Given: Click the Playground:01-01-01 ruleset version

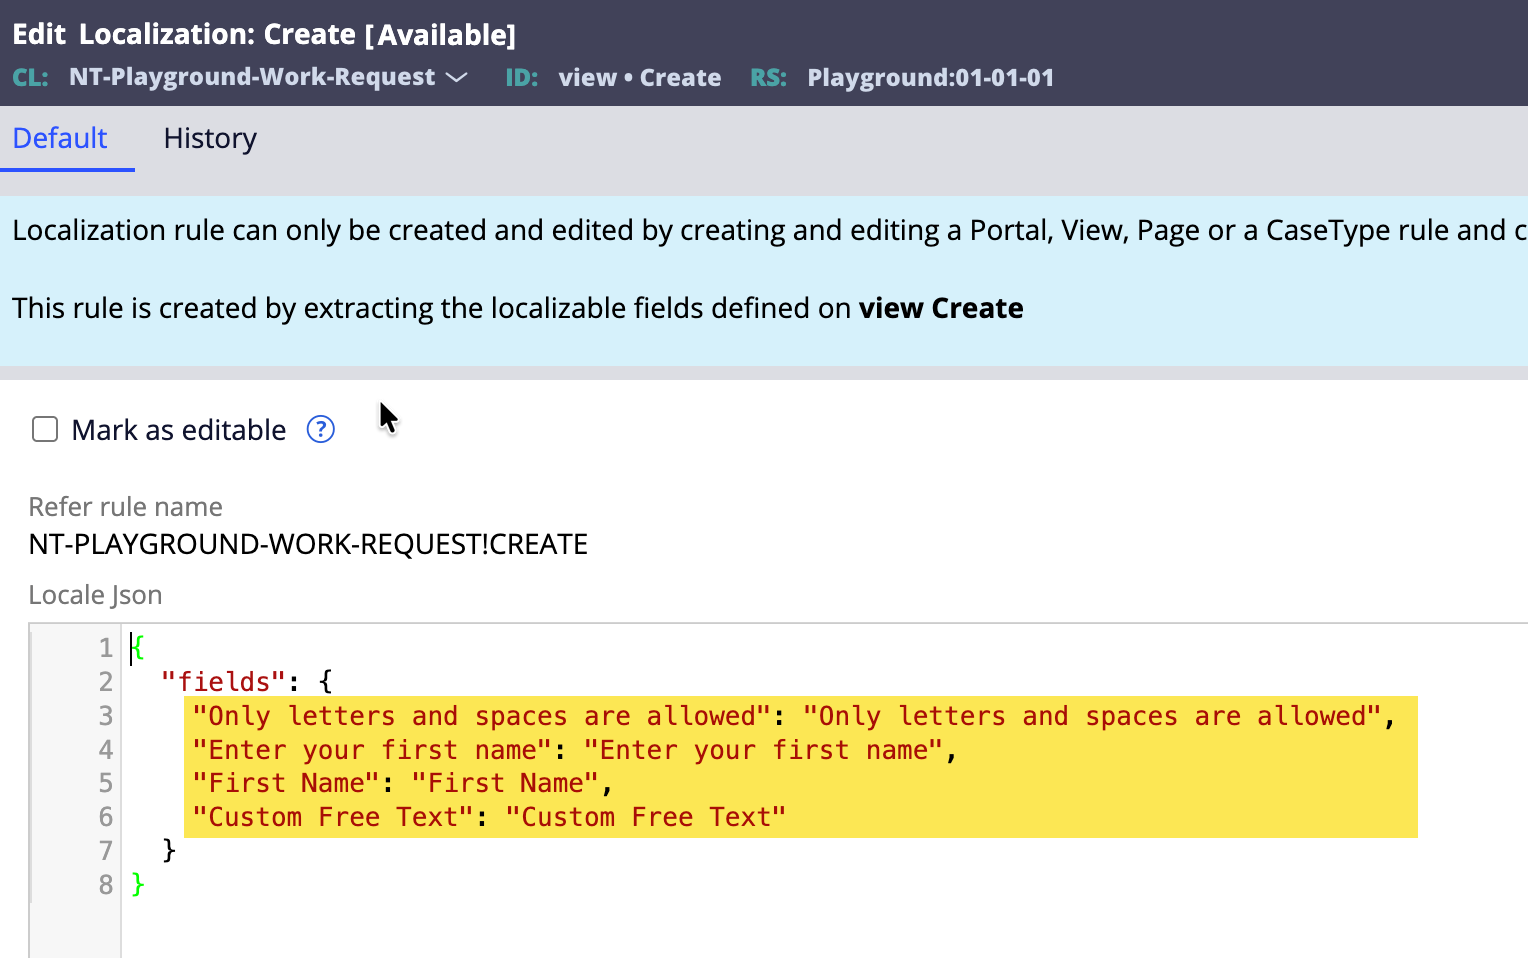Looking at the screenshot, I should pyautogui.click(x=930, y=78).
